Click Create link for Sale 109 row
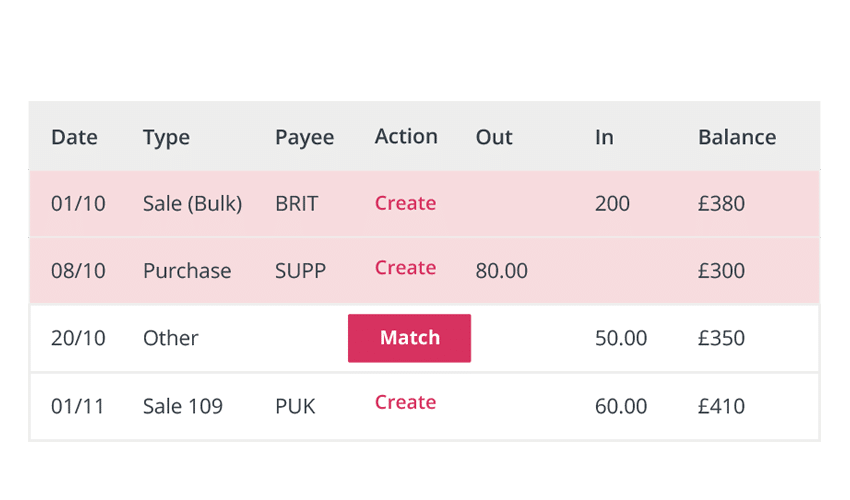Viewport: 850px width, 500px height. (x=405, y=402)
